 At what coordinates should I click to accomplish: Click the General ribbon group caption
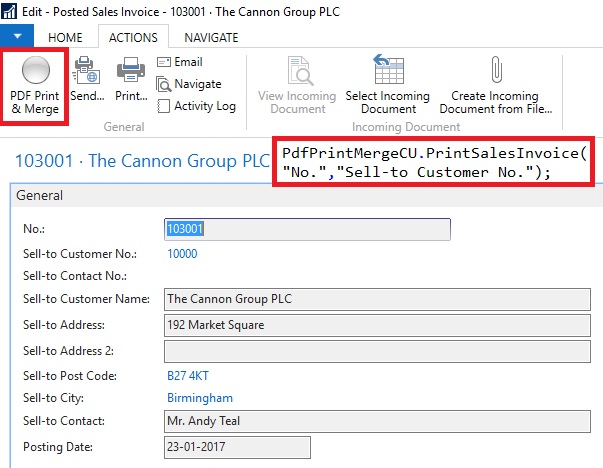tap(124, 127)
